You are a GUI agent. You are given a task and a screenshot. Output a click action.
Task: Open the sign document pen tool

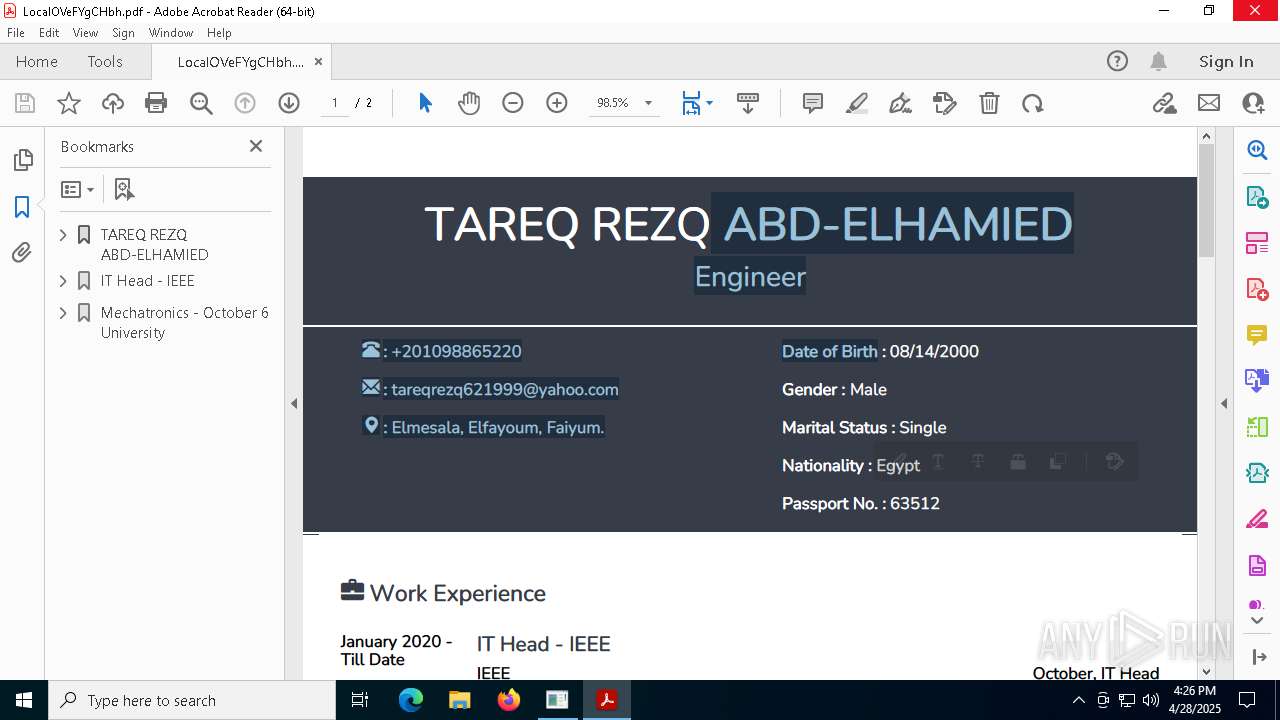(901, 103)
